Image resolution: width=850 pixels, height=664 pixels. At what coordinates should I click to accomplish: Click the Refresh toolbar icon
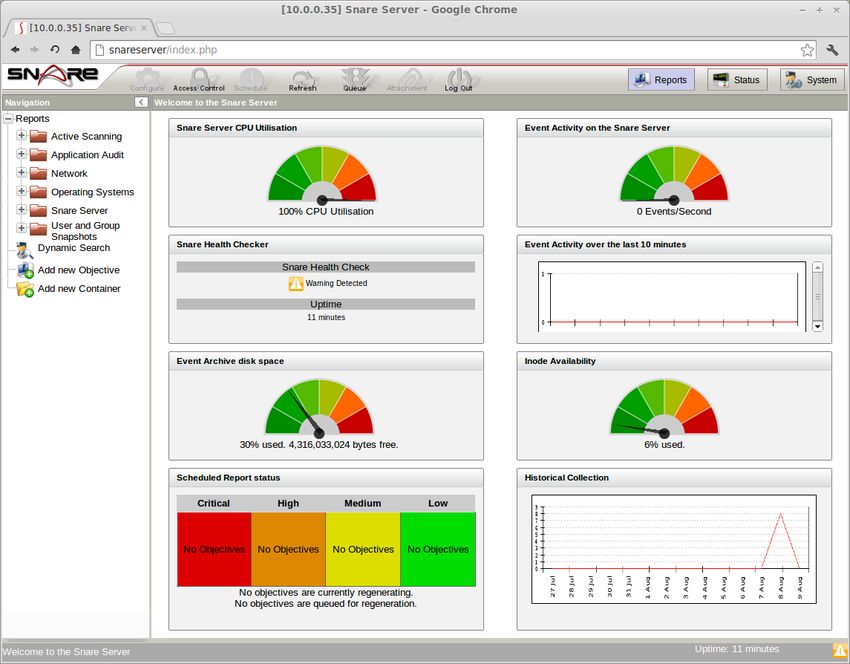(302, 80)
